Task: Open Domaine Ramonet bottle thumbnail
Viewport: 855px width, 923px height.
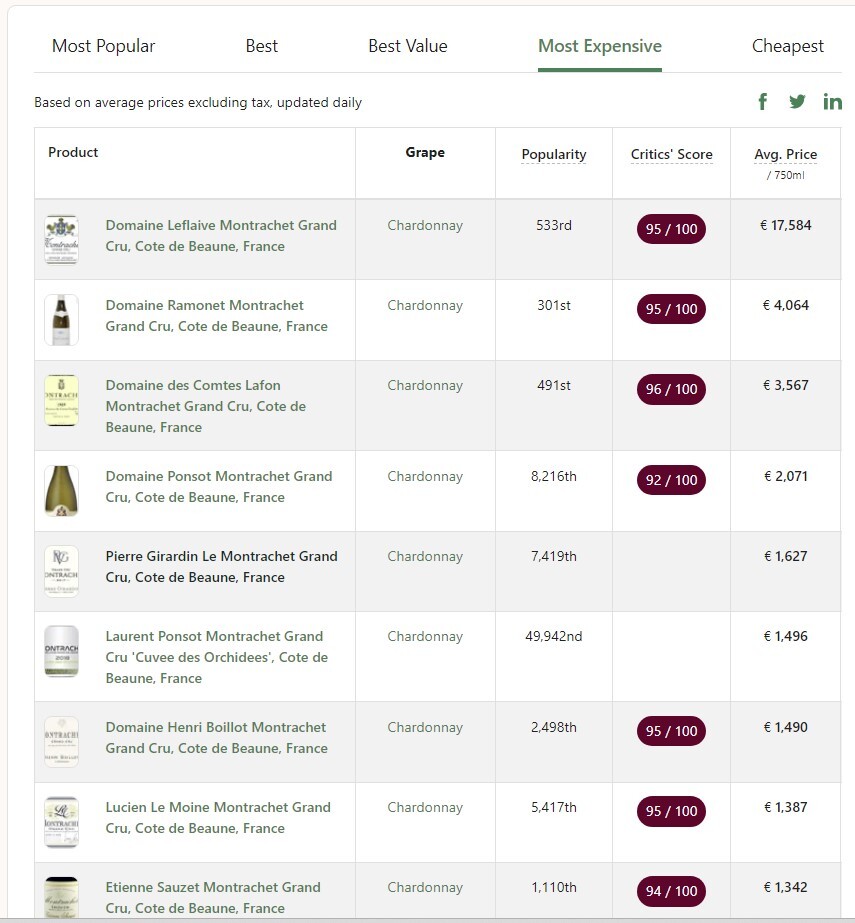Action: 61,320
